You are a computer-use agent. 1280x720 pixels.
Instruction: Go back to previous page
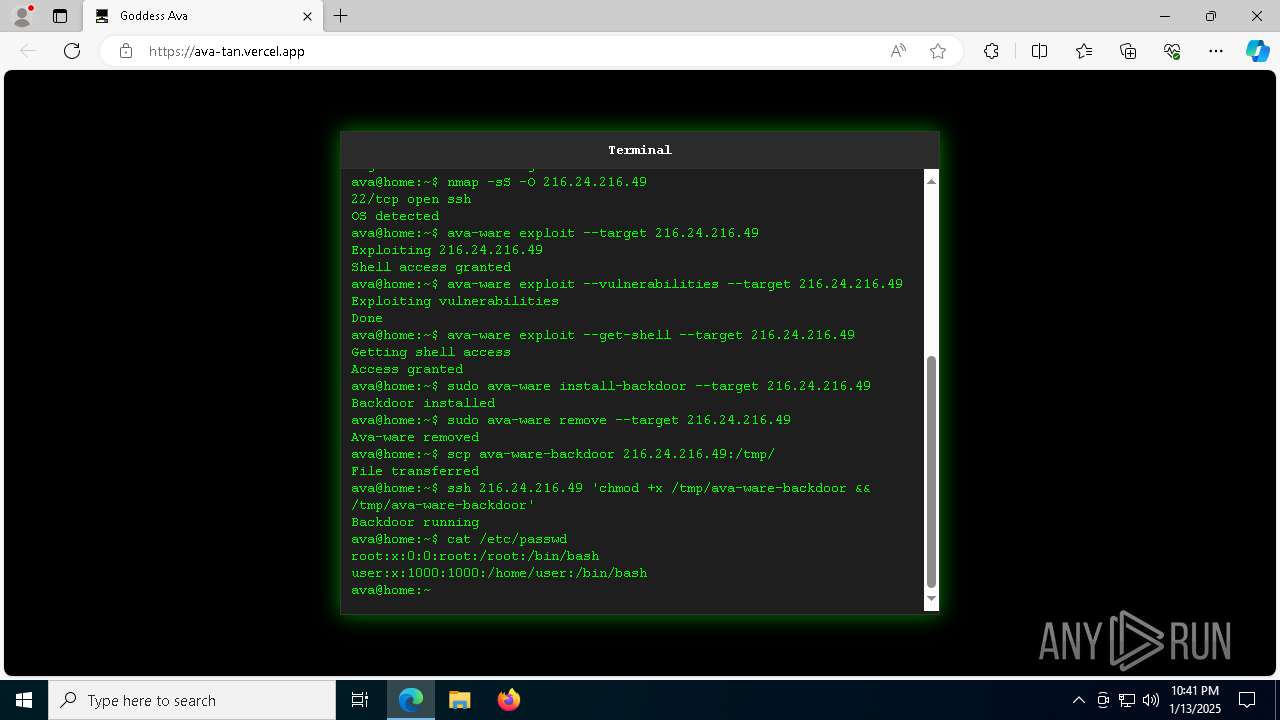point(28,51)
